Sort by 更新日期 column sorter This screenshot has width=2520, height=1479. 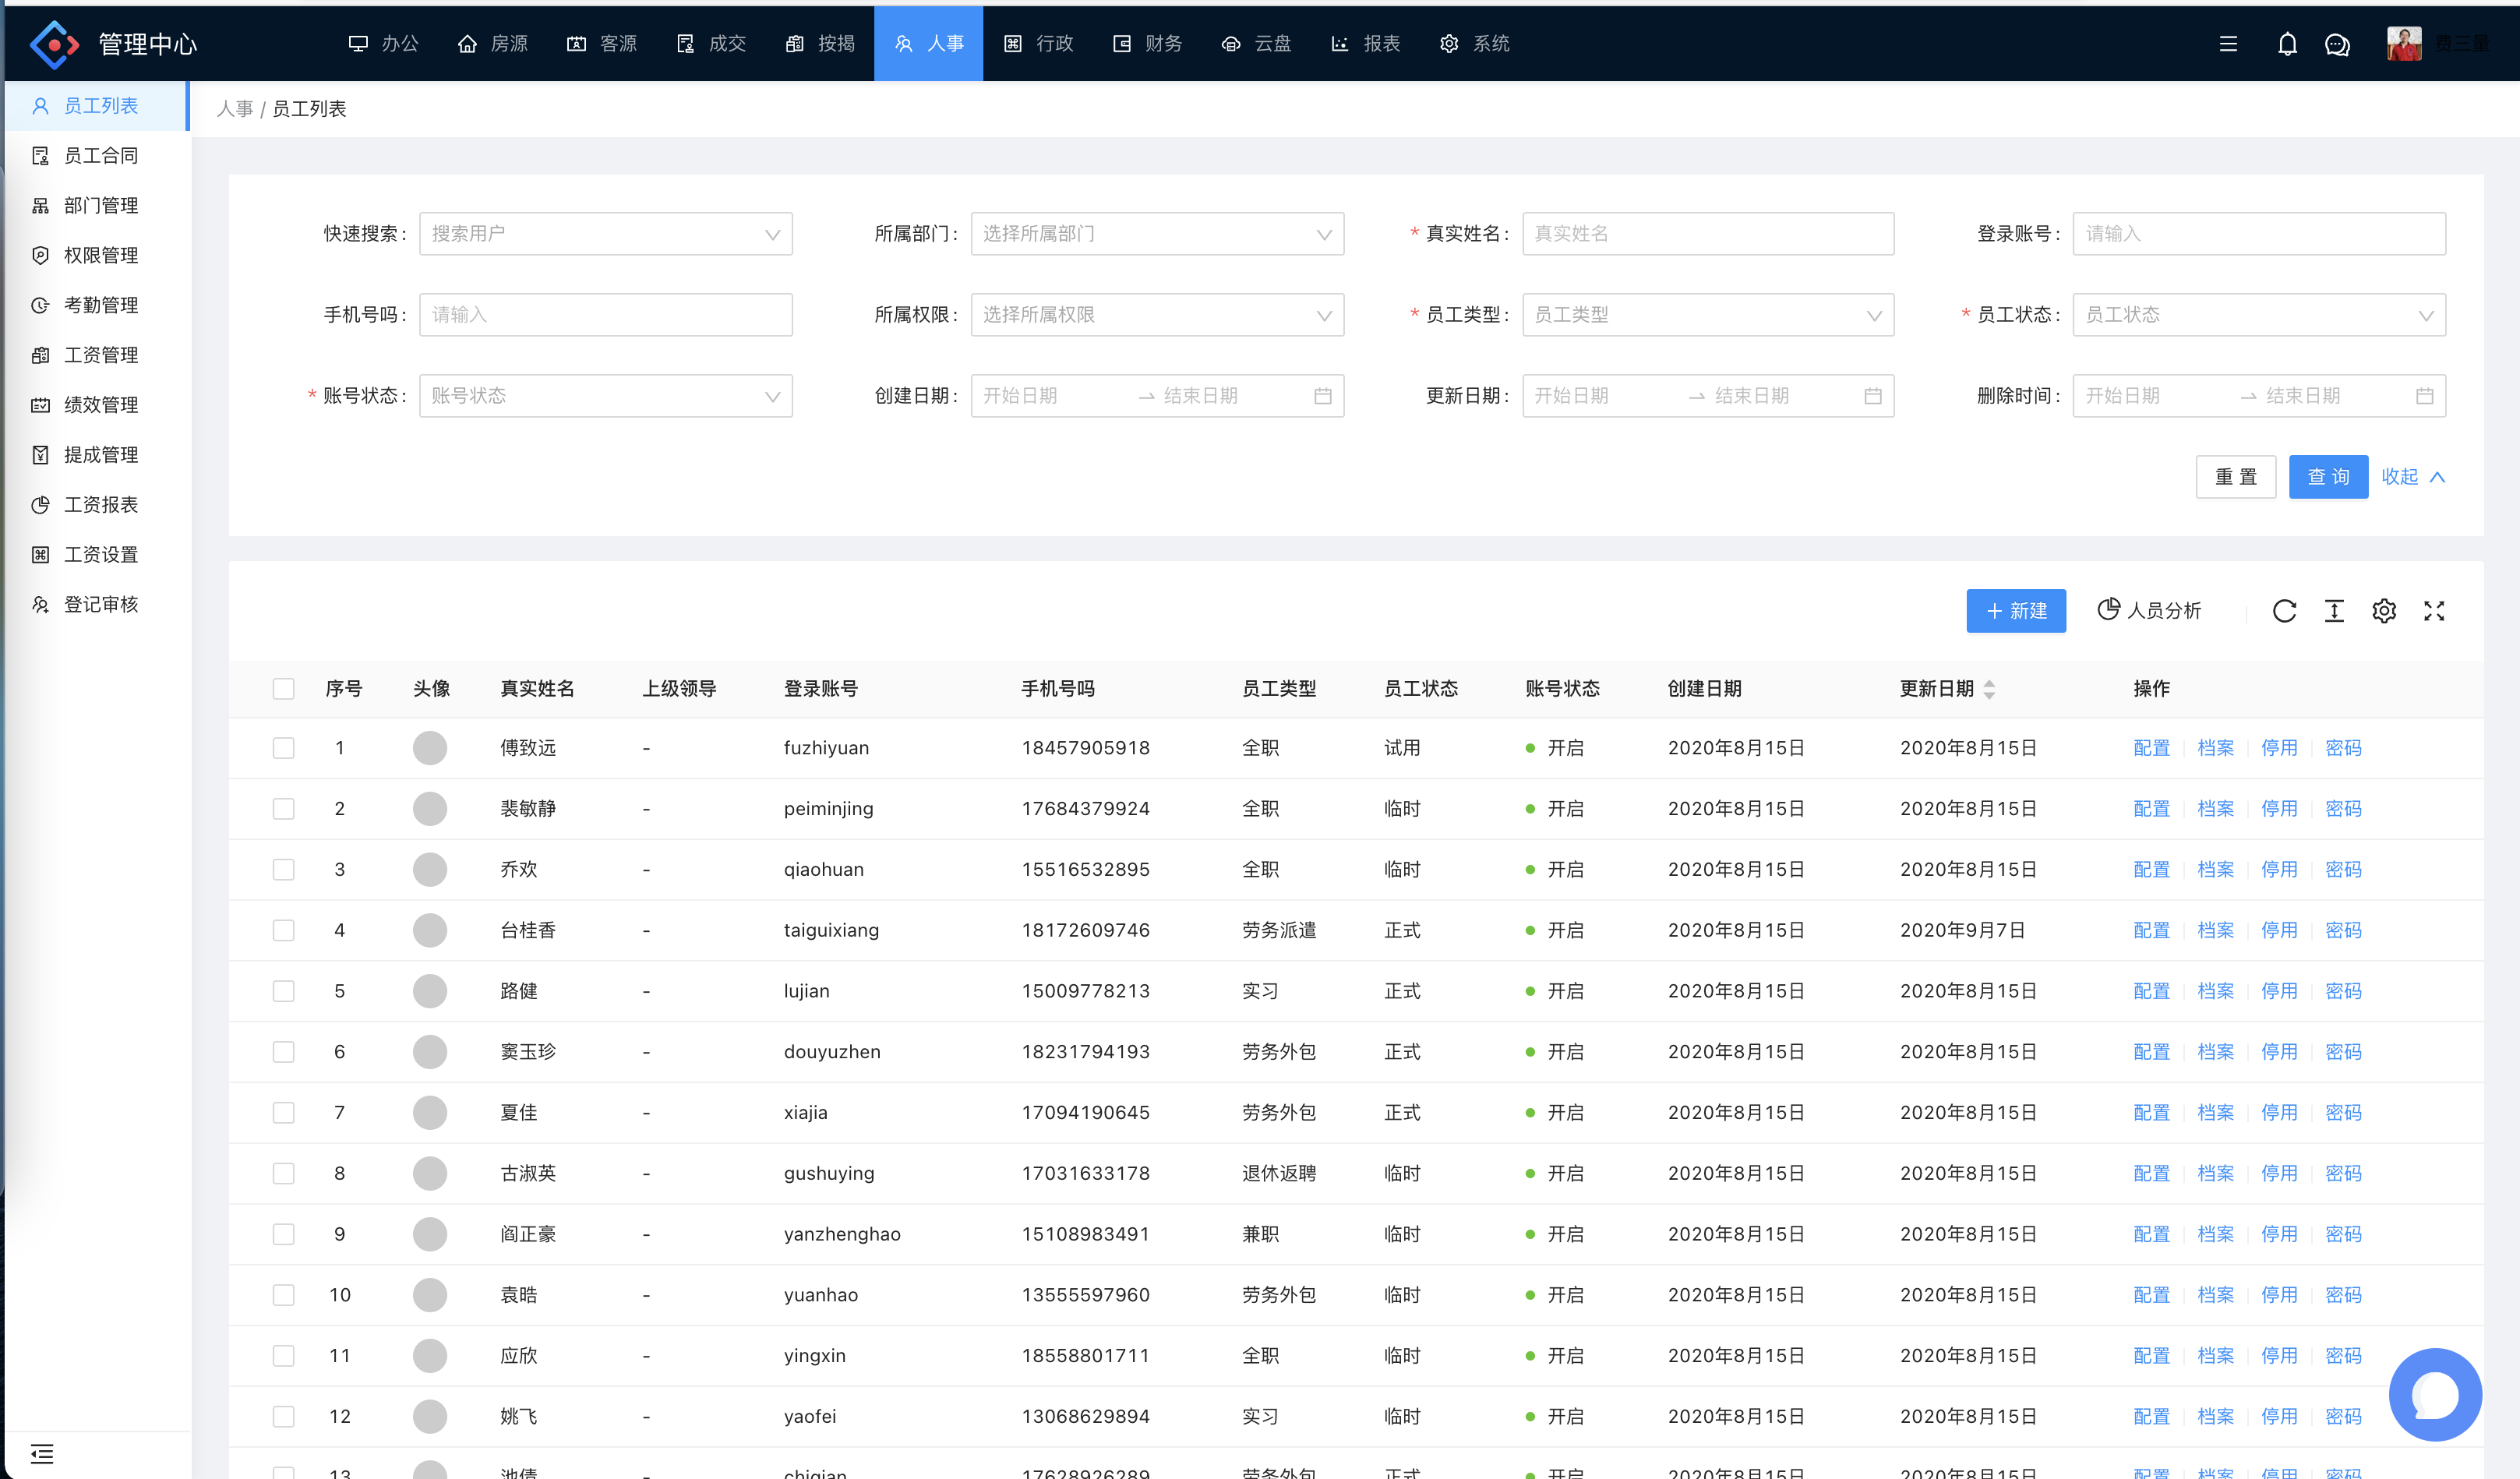[1989, 689]
